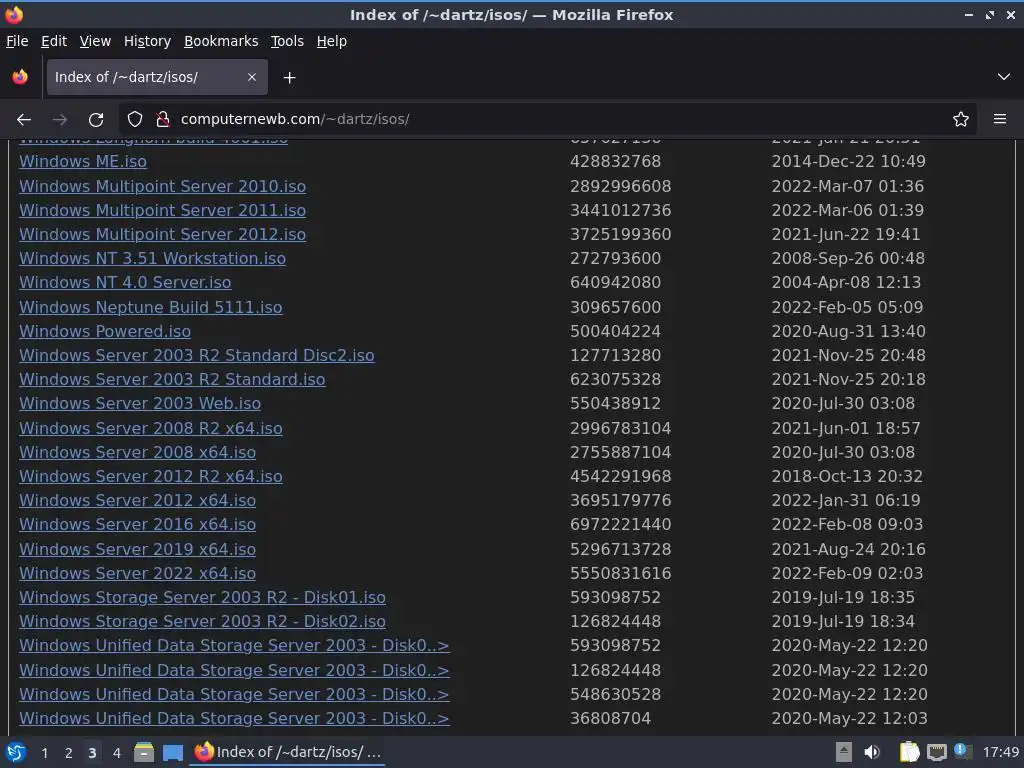Open Windows Multipoint Server 2012.iso link
Screen dimensions: 1024x768
pyautogui.click(x=163, y=234)
